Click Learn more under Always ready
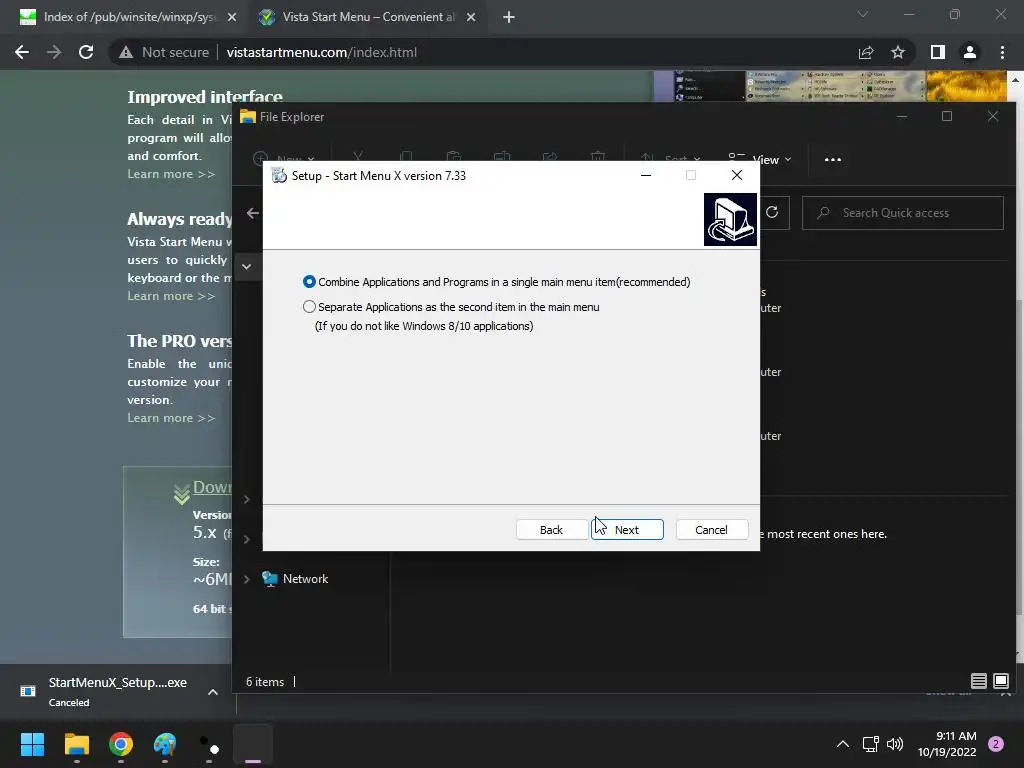Viewport: 1024px width, 768px height. click(x=171, y=296)
